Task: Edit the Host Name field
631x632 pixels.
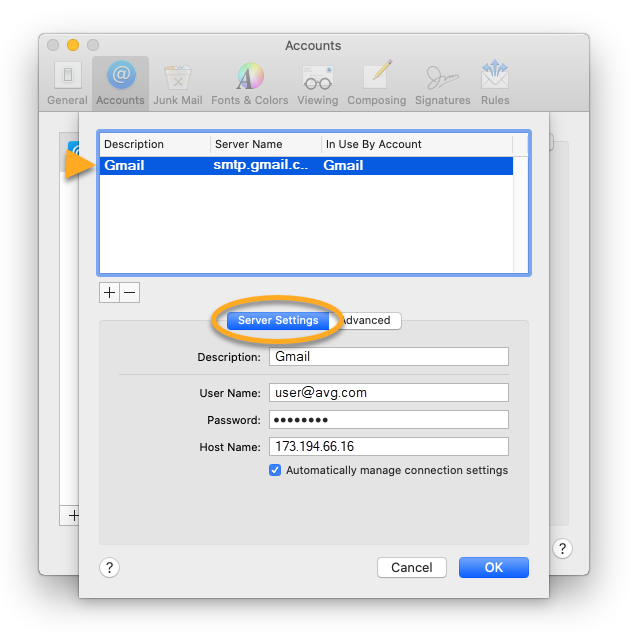Action: point(389,447)
